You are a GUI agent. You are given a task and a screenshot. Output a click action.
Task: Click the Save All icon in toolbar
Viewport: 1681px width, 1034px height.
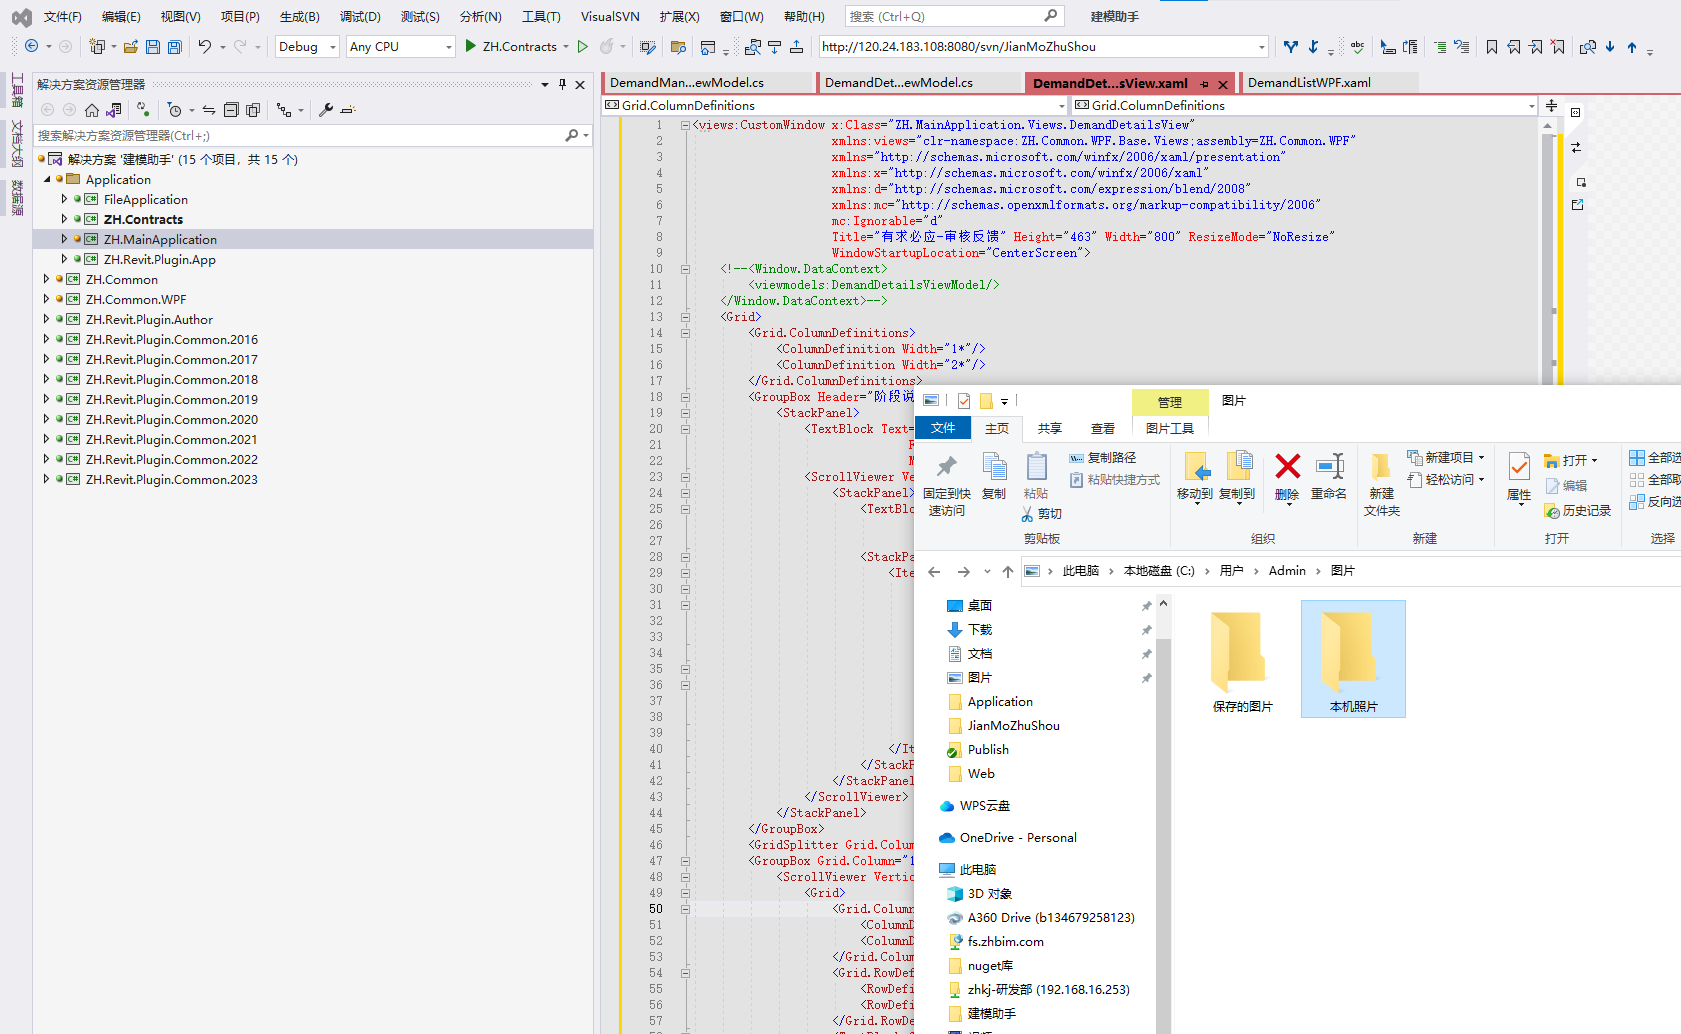175,47
